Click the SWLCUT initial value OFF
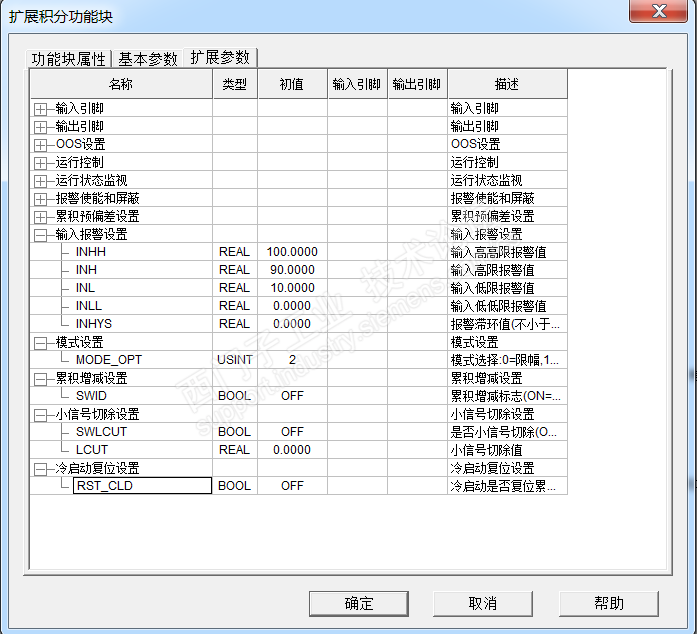This screenshot has width=697, height=634. point(292,432)
